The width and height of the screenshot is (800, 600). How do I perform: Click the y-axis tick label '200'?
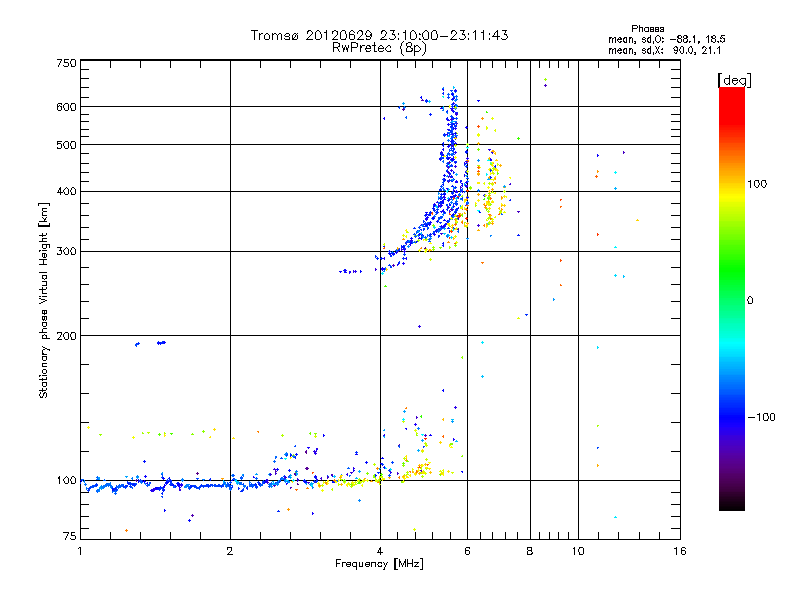[67, 336]
